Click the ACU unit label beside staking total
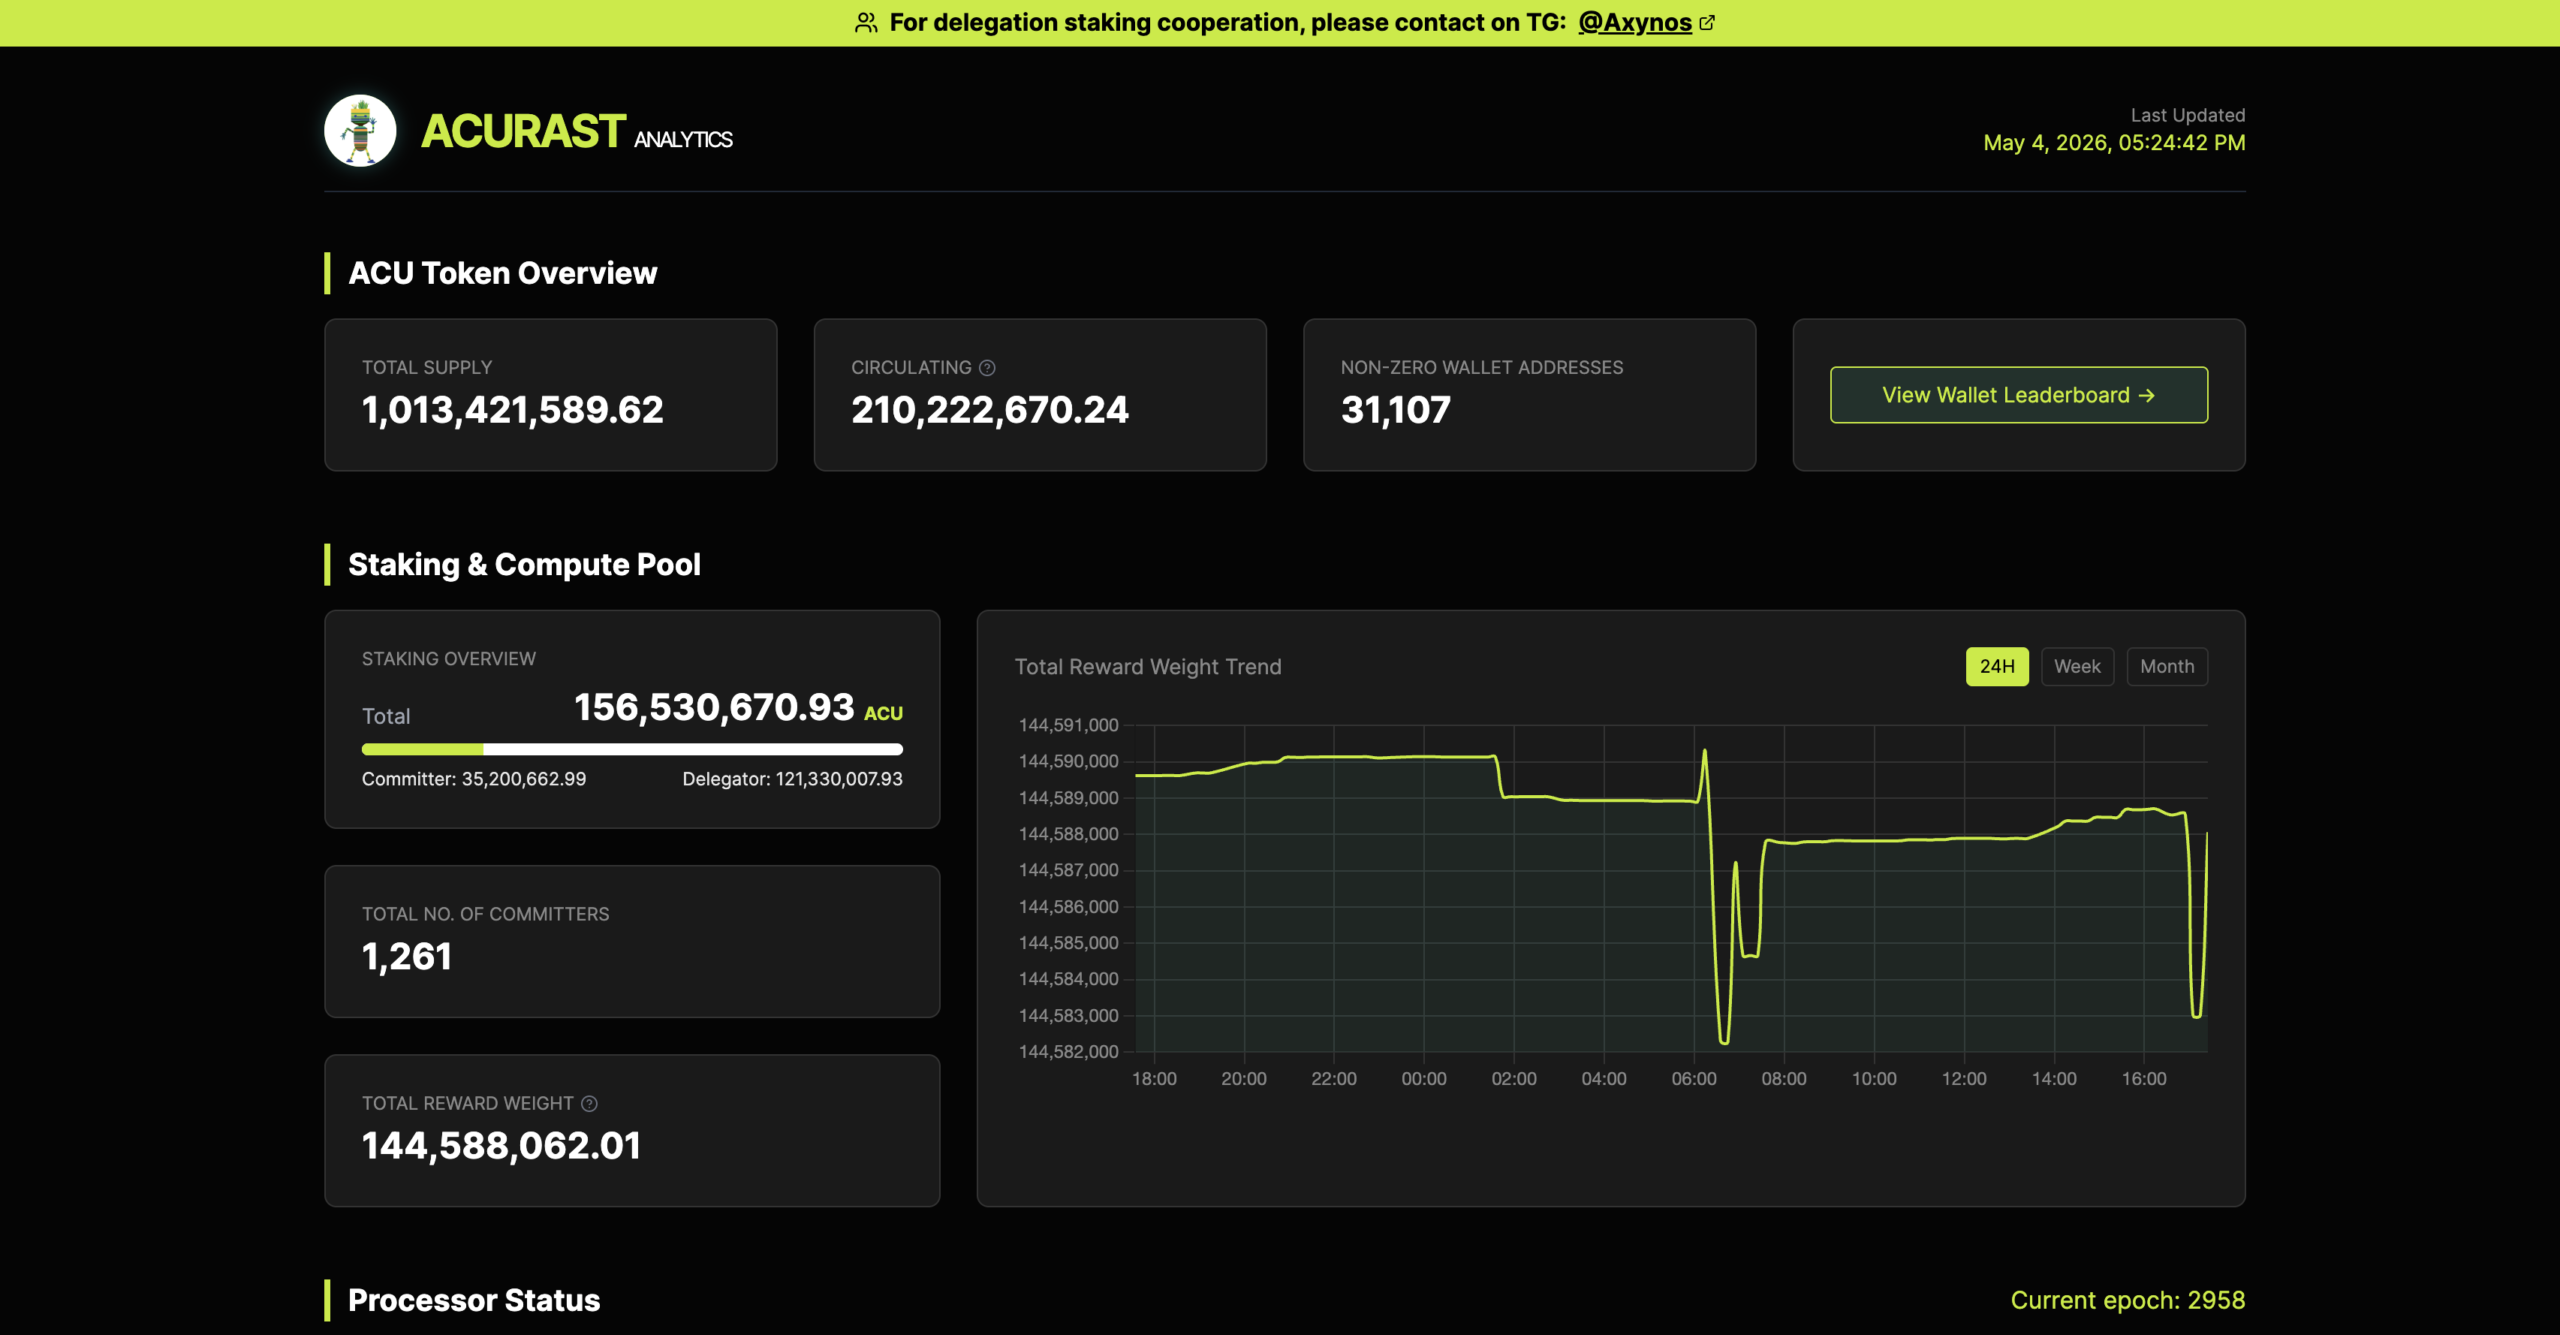 tap(883, 714)
